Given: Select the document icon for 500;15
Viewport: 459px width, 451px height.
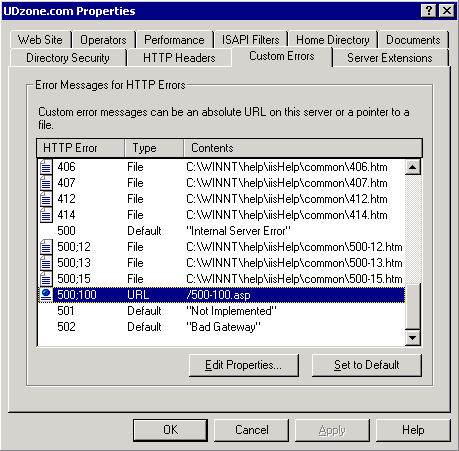Looking at the screenshot, I should coord(46,279).
